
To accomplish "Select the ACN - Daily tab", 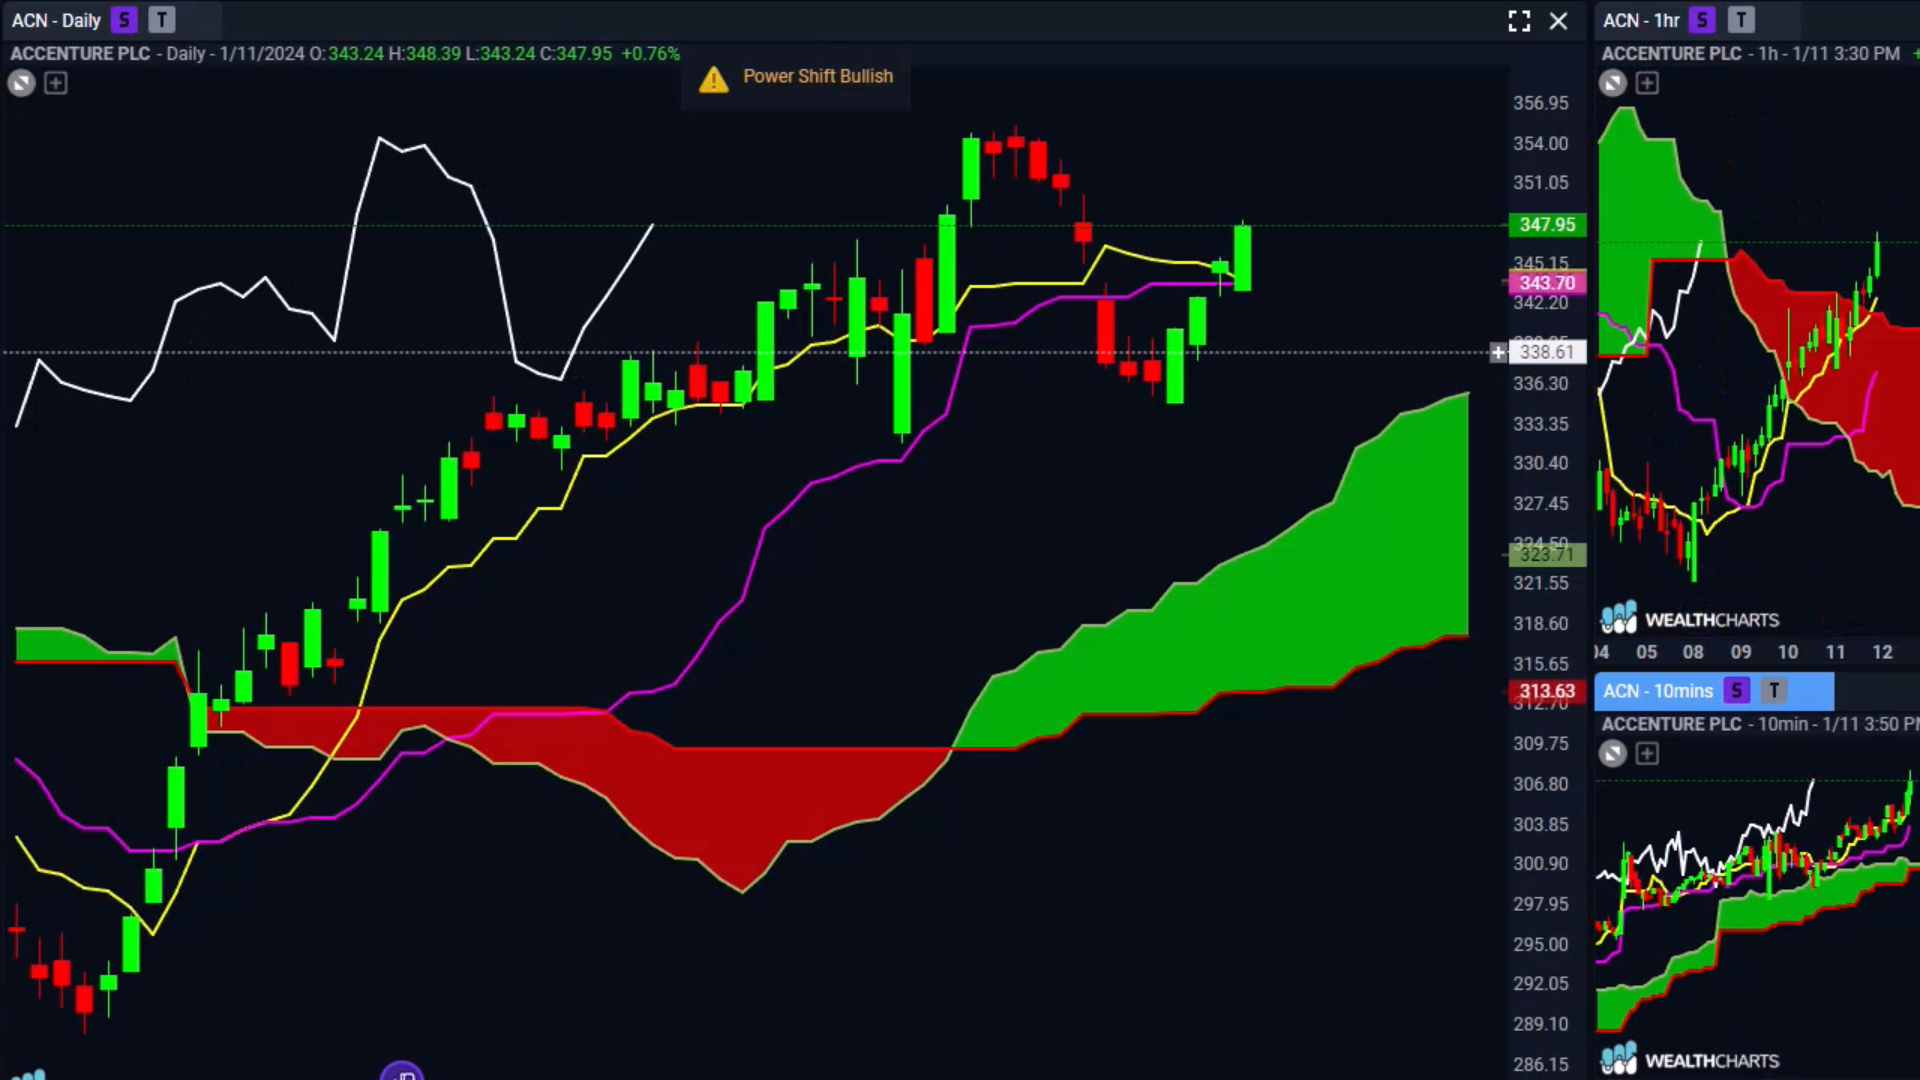I will 56,20.
